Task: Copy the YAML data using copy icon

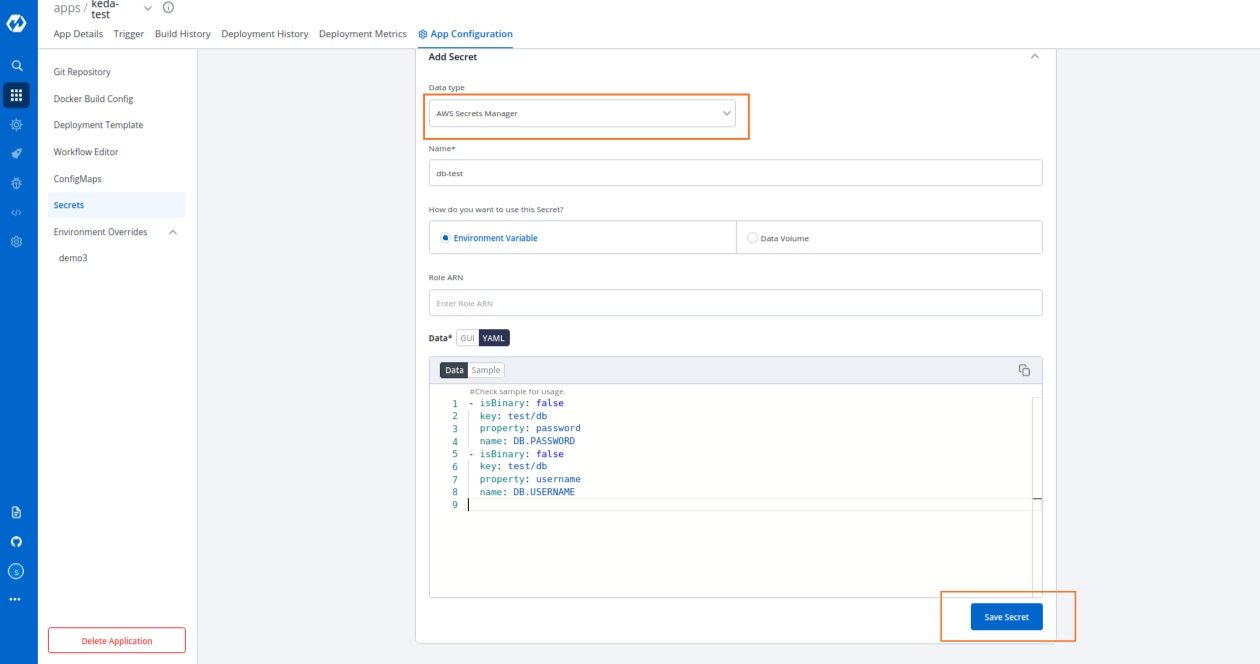Action: point(1024,370)
